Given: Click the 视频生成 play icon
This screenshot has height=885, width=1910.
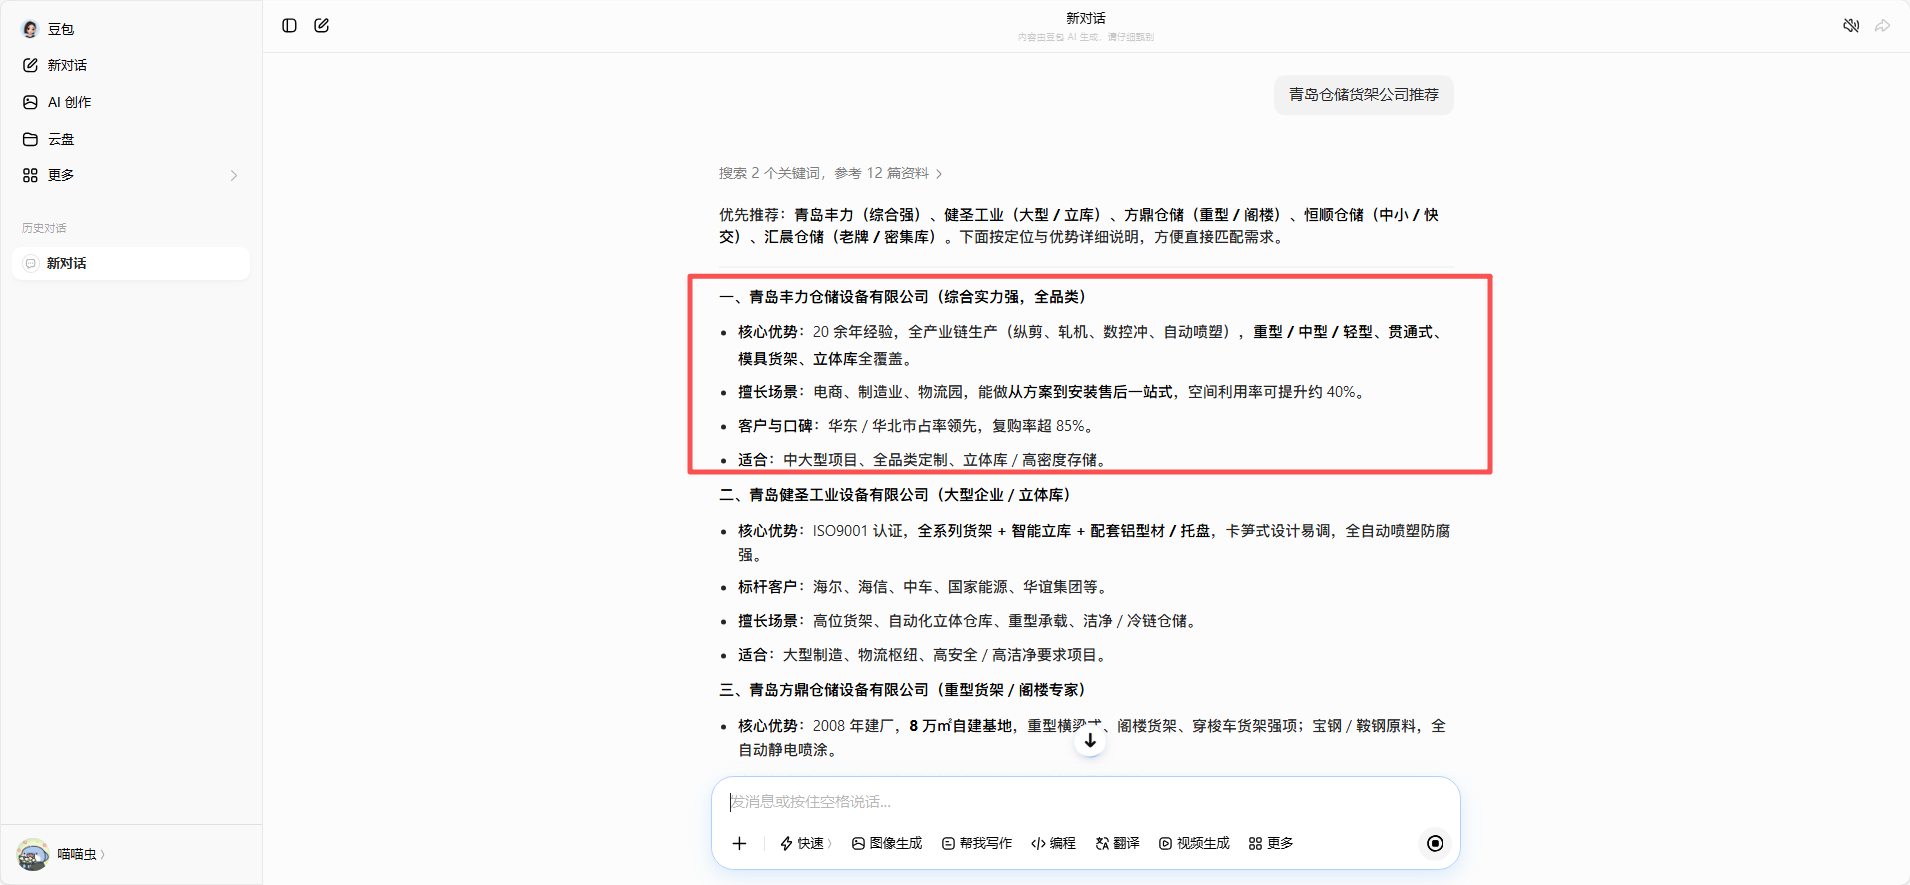Looking at the screenshot, I should [1165, 843].
